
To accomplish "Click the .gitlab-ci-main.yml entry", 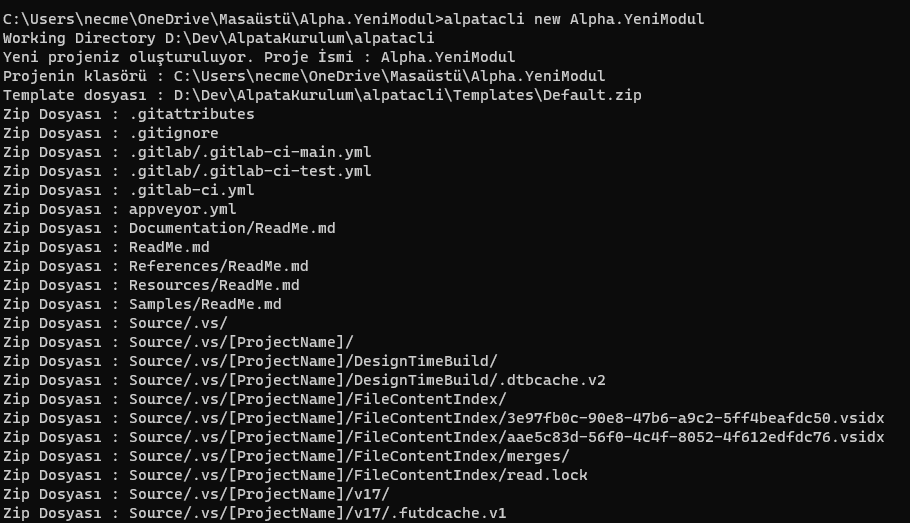I will 250,152.
